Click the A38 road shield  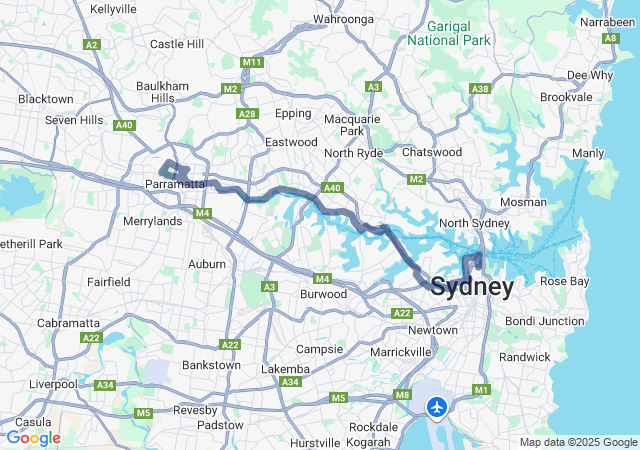click(x=480, y=89)
